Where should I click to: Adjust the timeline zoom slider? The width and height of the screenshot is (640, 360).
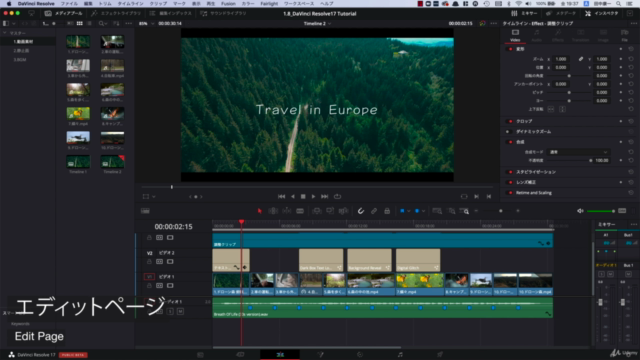pos(501,211)
